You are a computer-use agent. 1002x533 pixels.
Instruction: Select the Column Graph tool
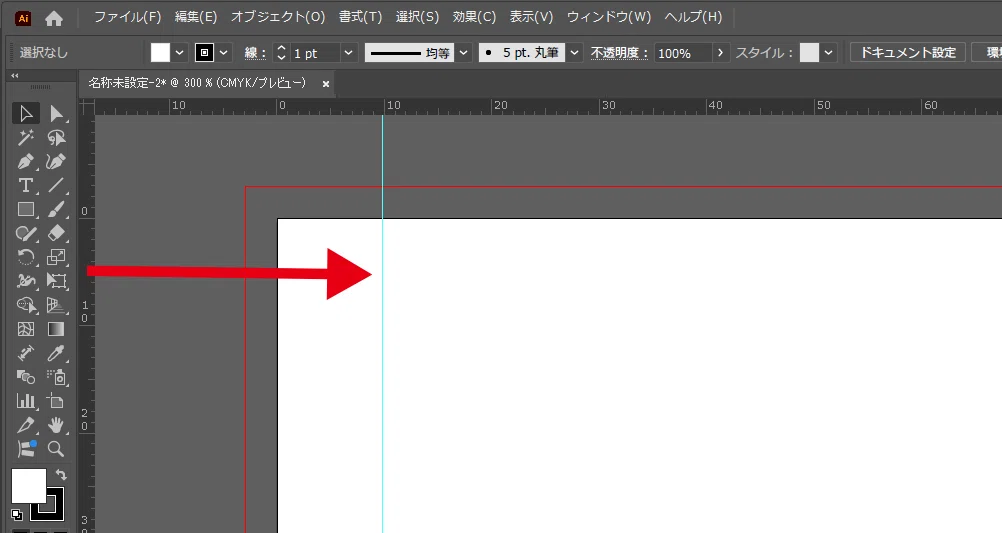(x=26, y=401)
